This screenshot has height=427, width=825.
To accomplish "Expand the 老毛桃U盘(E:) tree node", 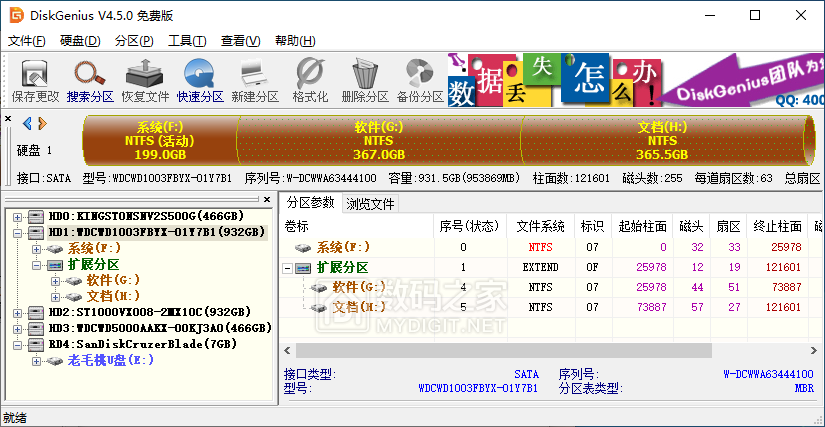I will [36, 361].
